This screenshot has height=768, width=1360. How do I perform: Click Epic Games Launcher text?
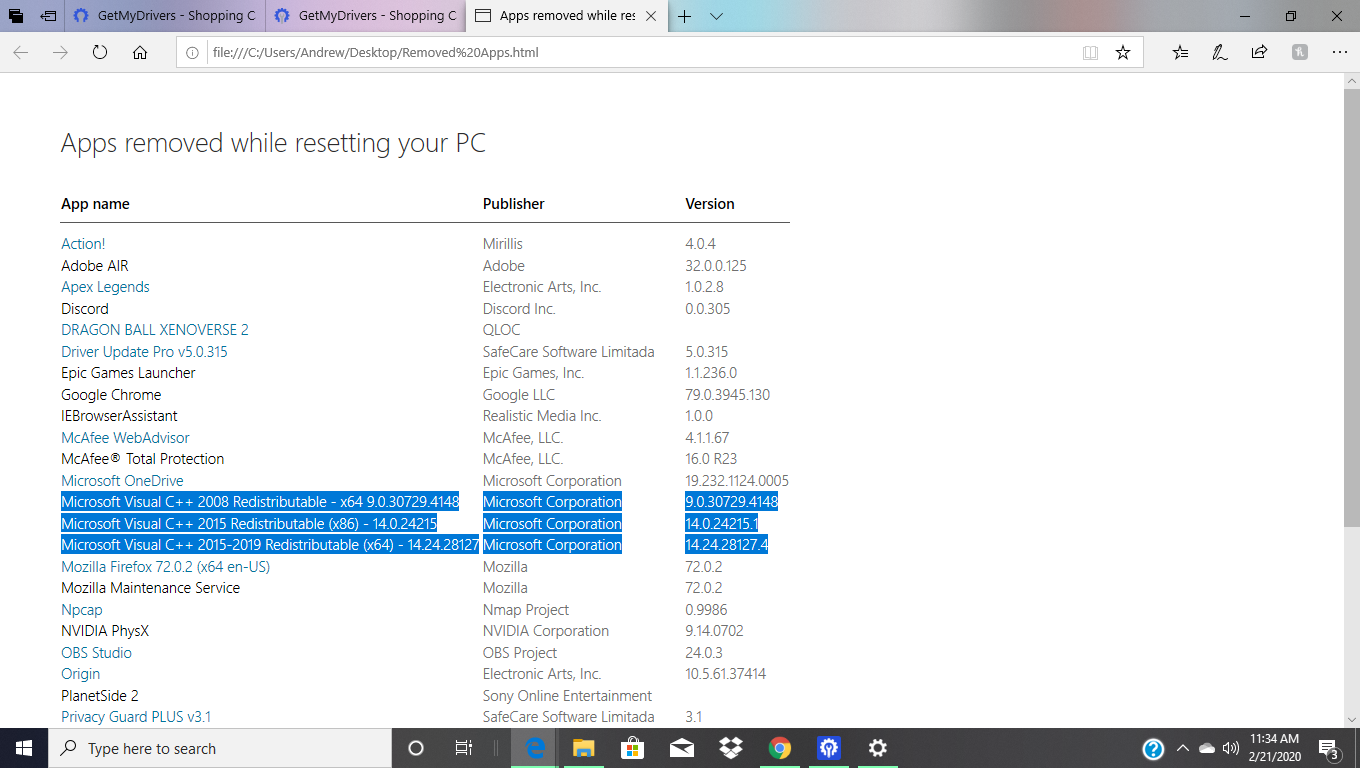128,373
